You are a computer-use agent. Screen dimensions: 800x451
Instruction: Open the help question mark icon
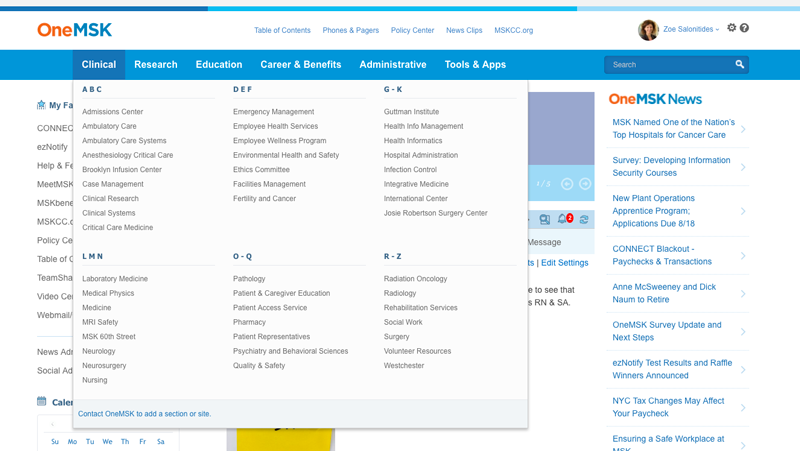pos(744,28)
